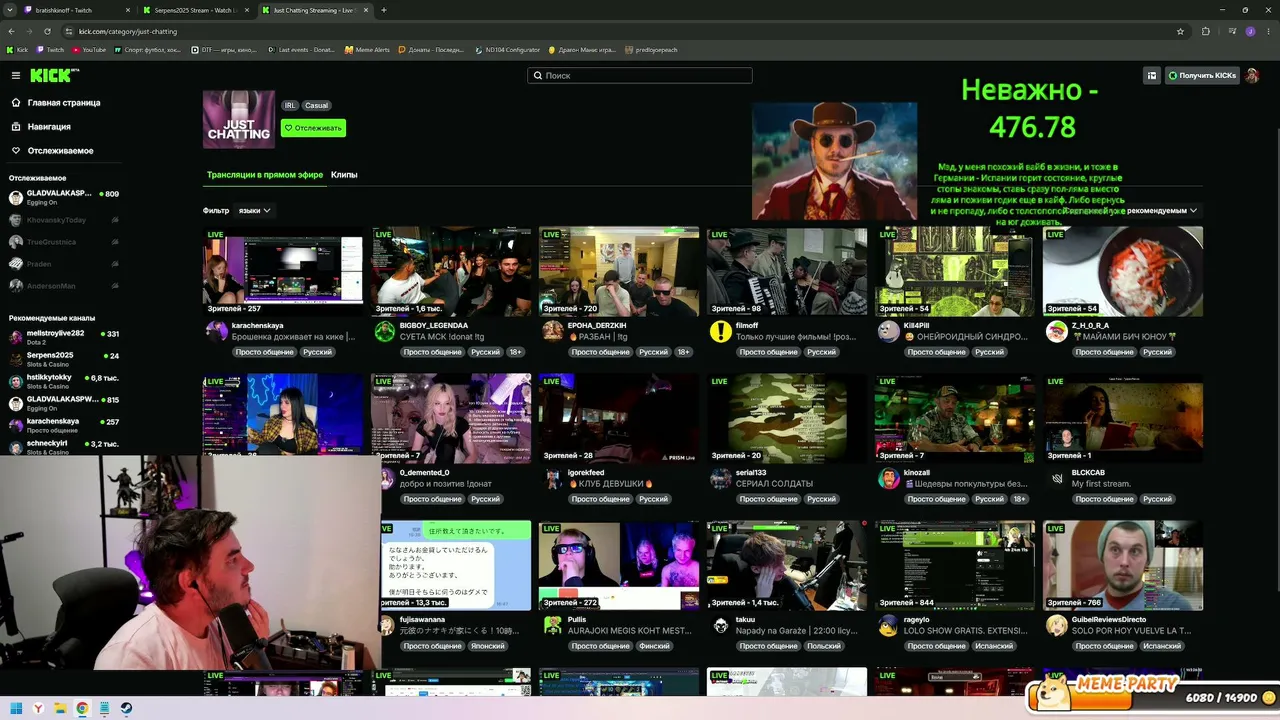The width and height of the screenshot is (1280, 720).
Task: Open the Chrome three-dot menu
Action: [1269, 31]
